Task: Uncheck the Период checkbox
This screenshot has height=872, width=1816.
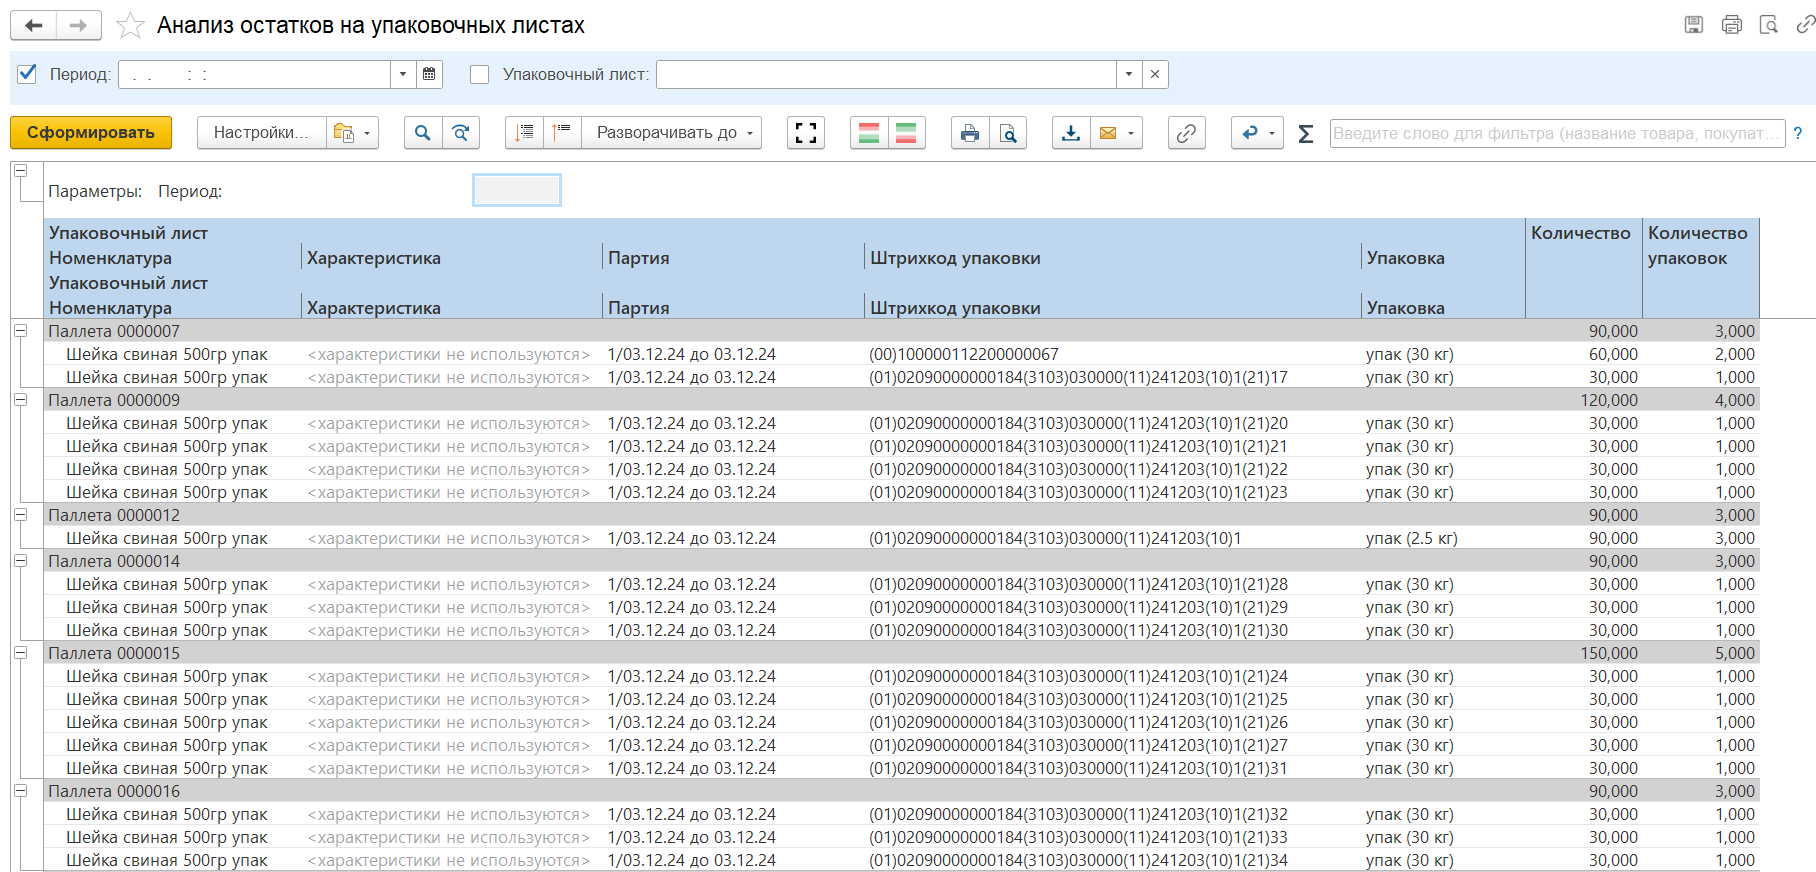Action: [x=28, y=74]
